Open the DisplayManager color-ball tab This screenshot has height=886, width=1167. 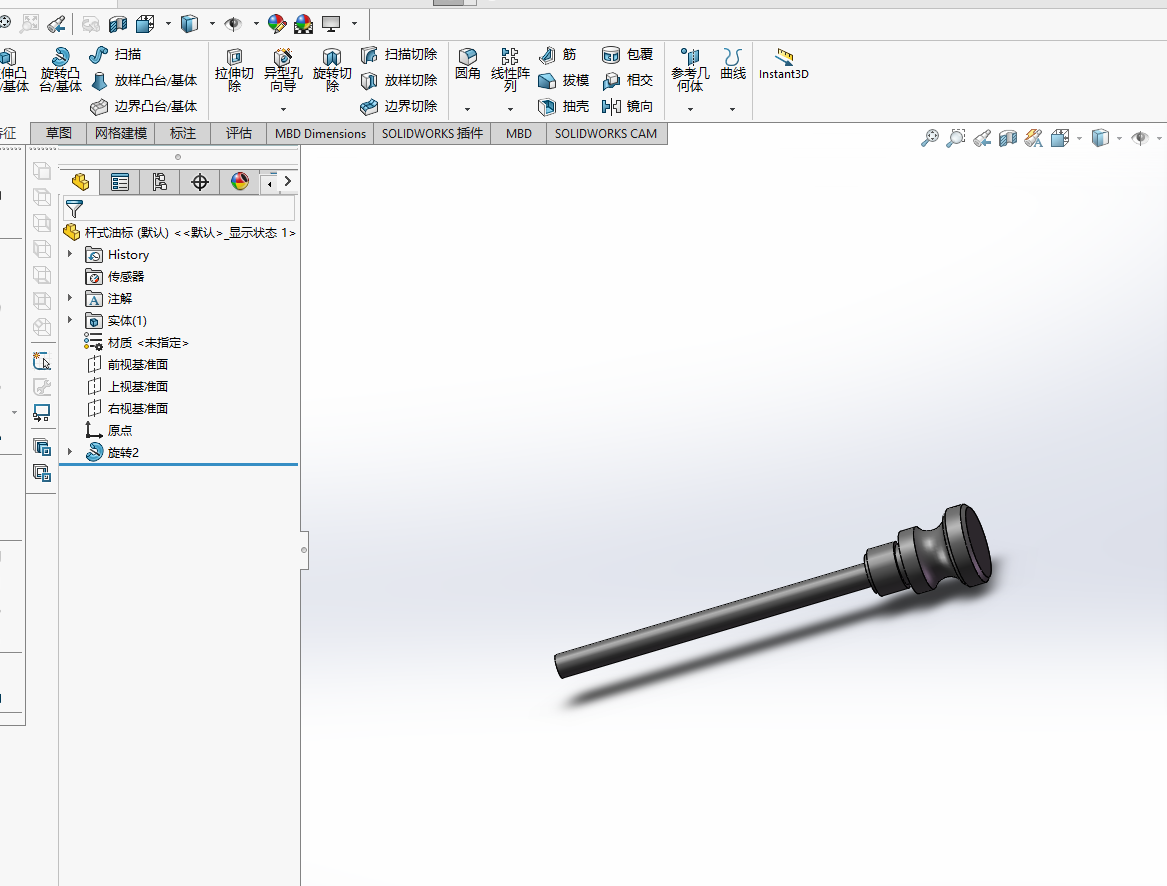(x=240, y=182)
